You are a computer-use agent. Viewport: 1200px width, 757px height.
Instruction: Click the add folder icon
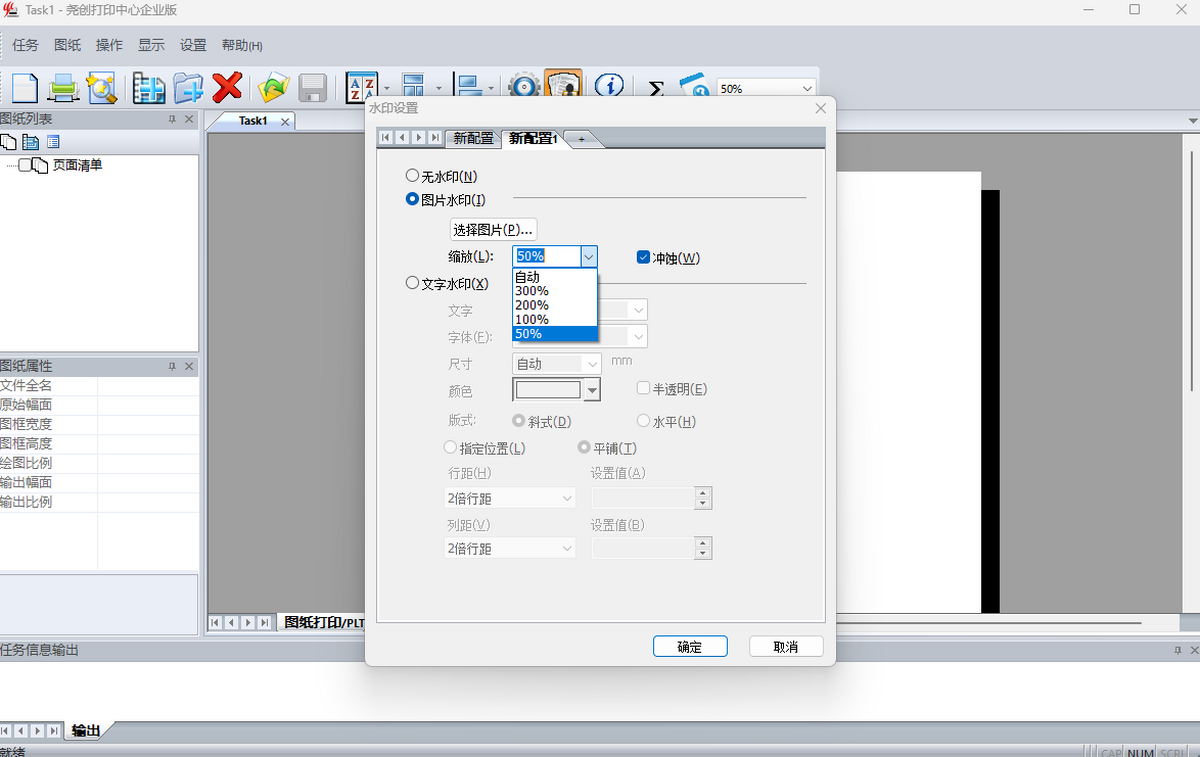pos(187,87)
